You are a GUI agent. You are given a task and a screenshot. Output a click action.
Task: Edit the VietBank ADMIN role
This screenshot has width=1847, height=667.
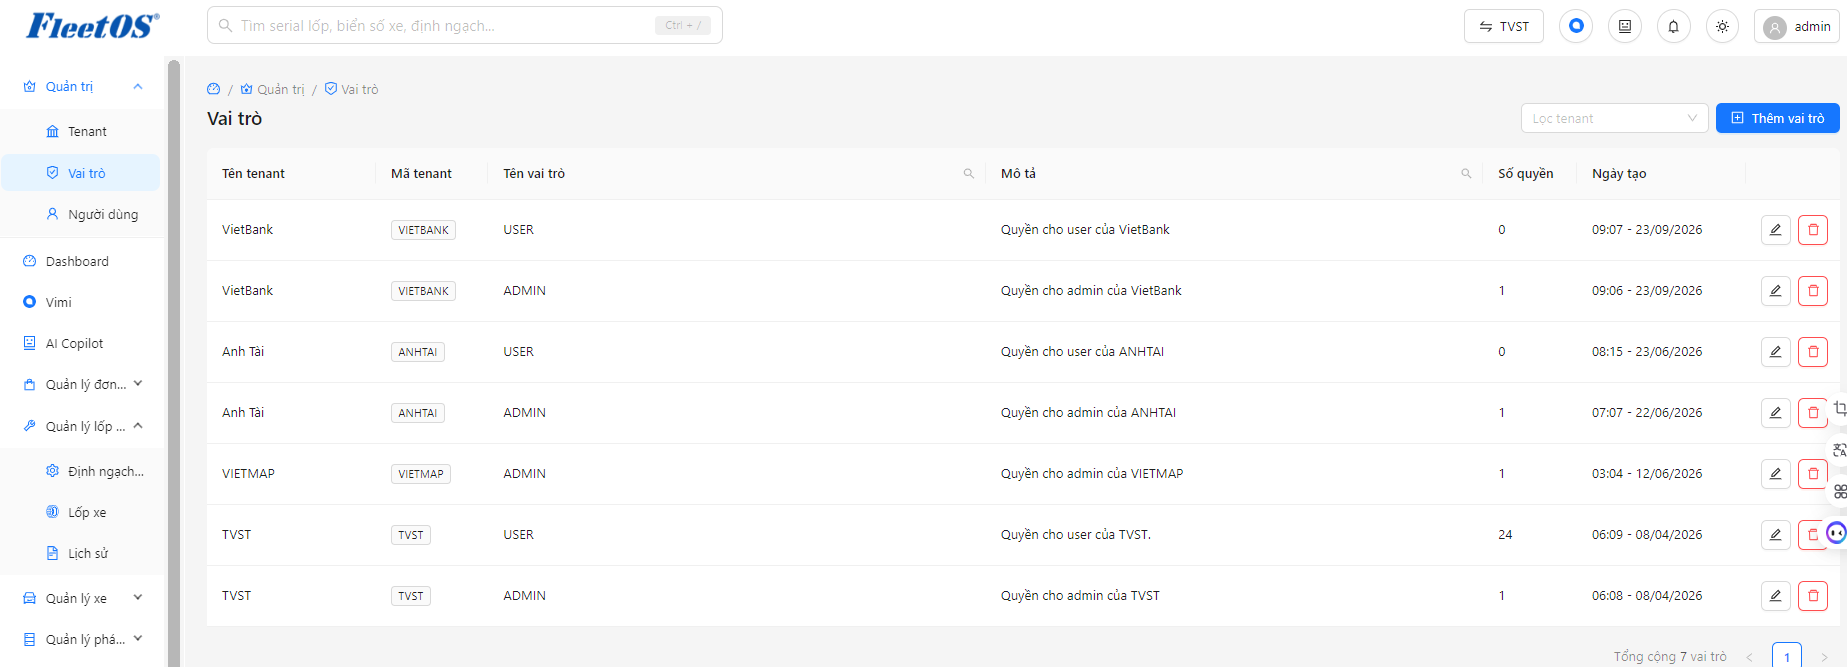pos(1775,291)
